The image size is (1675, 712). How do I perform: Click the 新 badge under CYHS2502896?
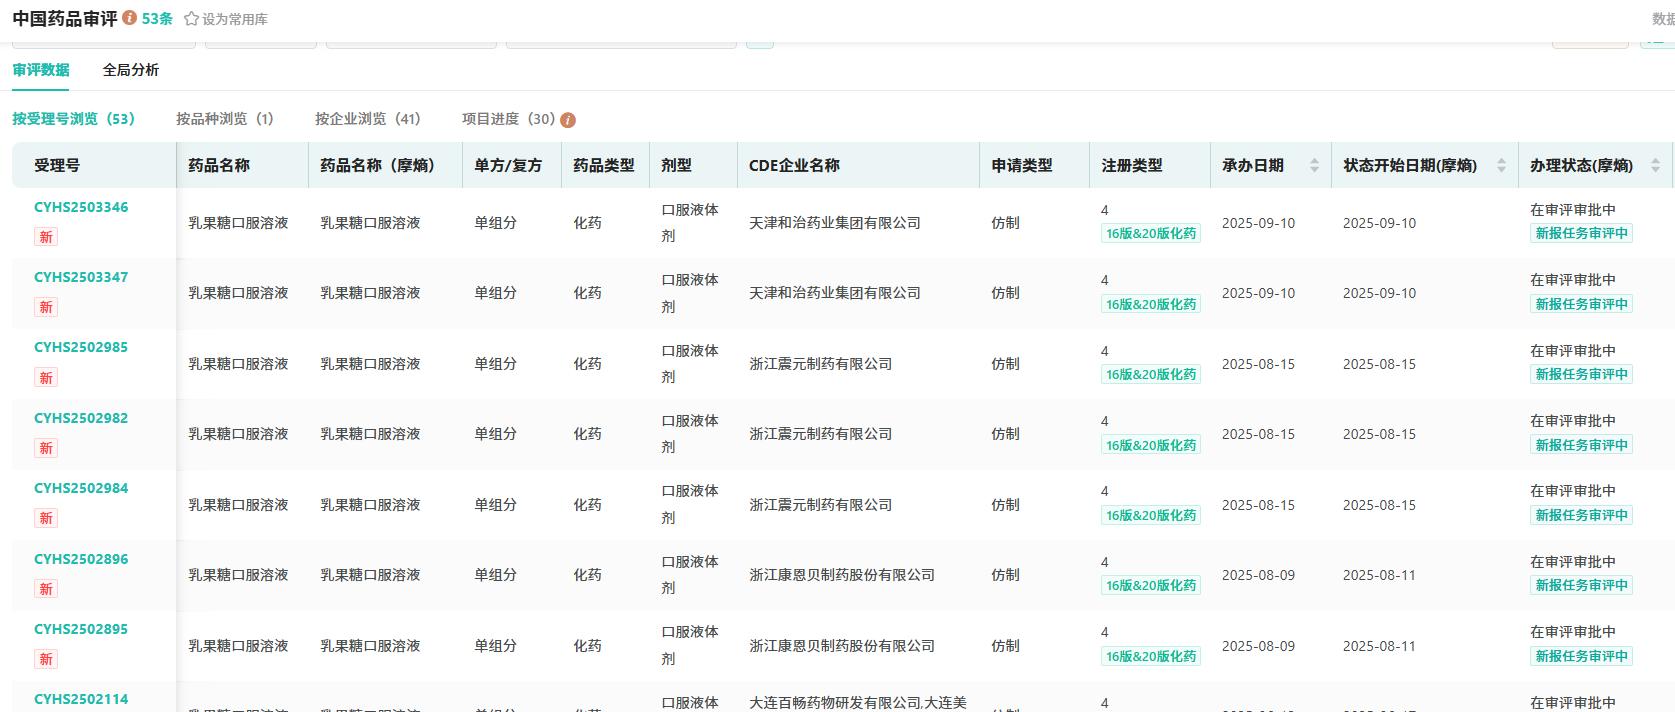click(46, 589)
